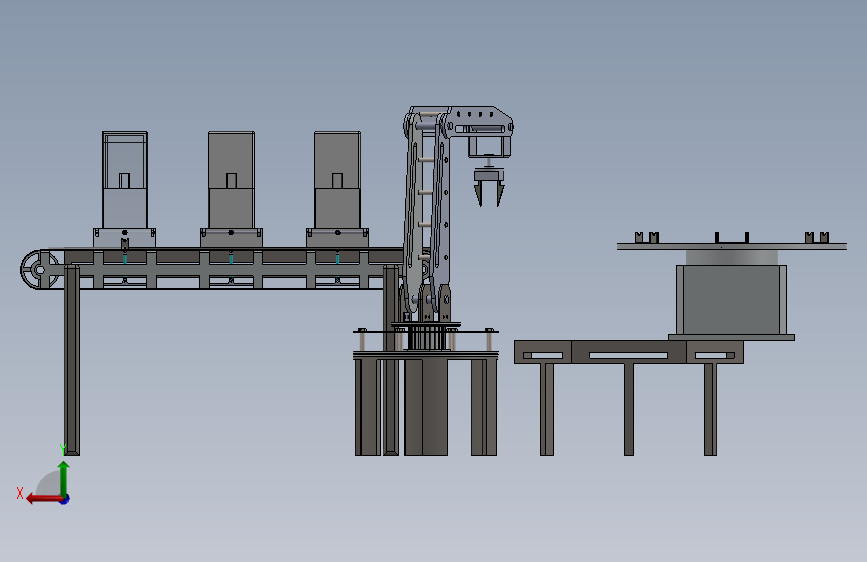Select the middle hopper box on the conveyor
This screenshot has width=867, height=562.
231,180
